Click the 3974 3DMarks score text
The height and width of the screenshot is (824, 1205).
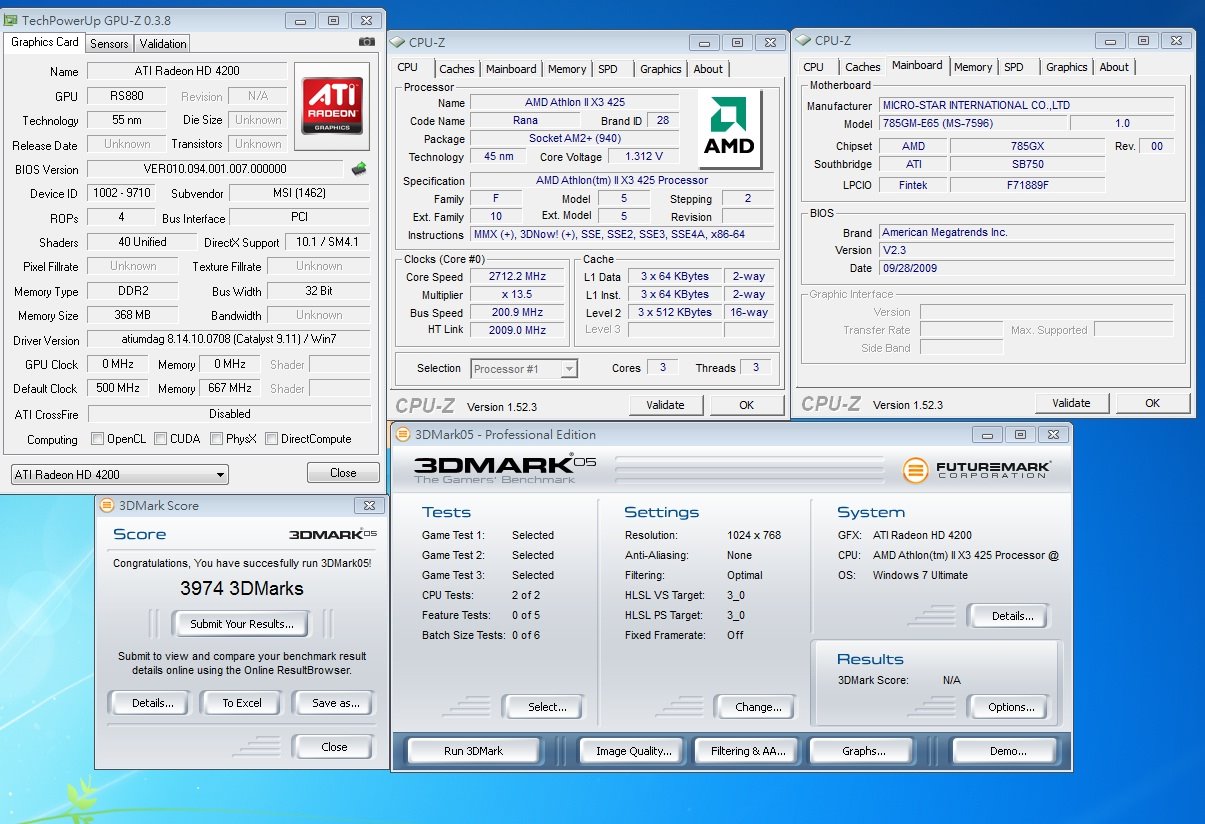[242, 588]
